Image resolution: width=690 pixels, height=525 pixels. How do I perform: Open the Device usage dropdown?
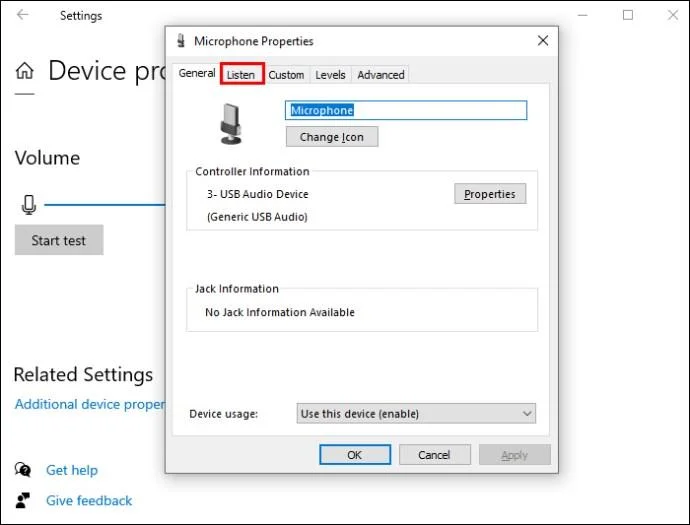point(416,413)
